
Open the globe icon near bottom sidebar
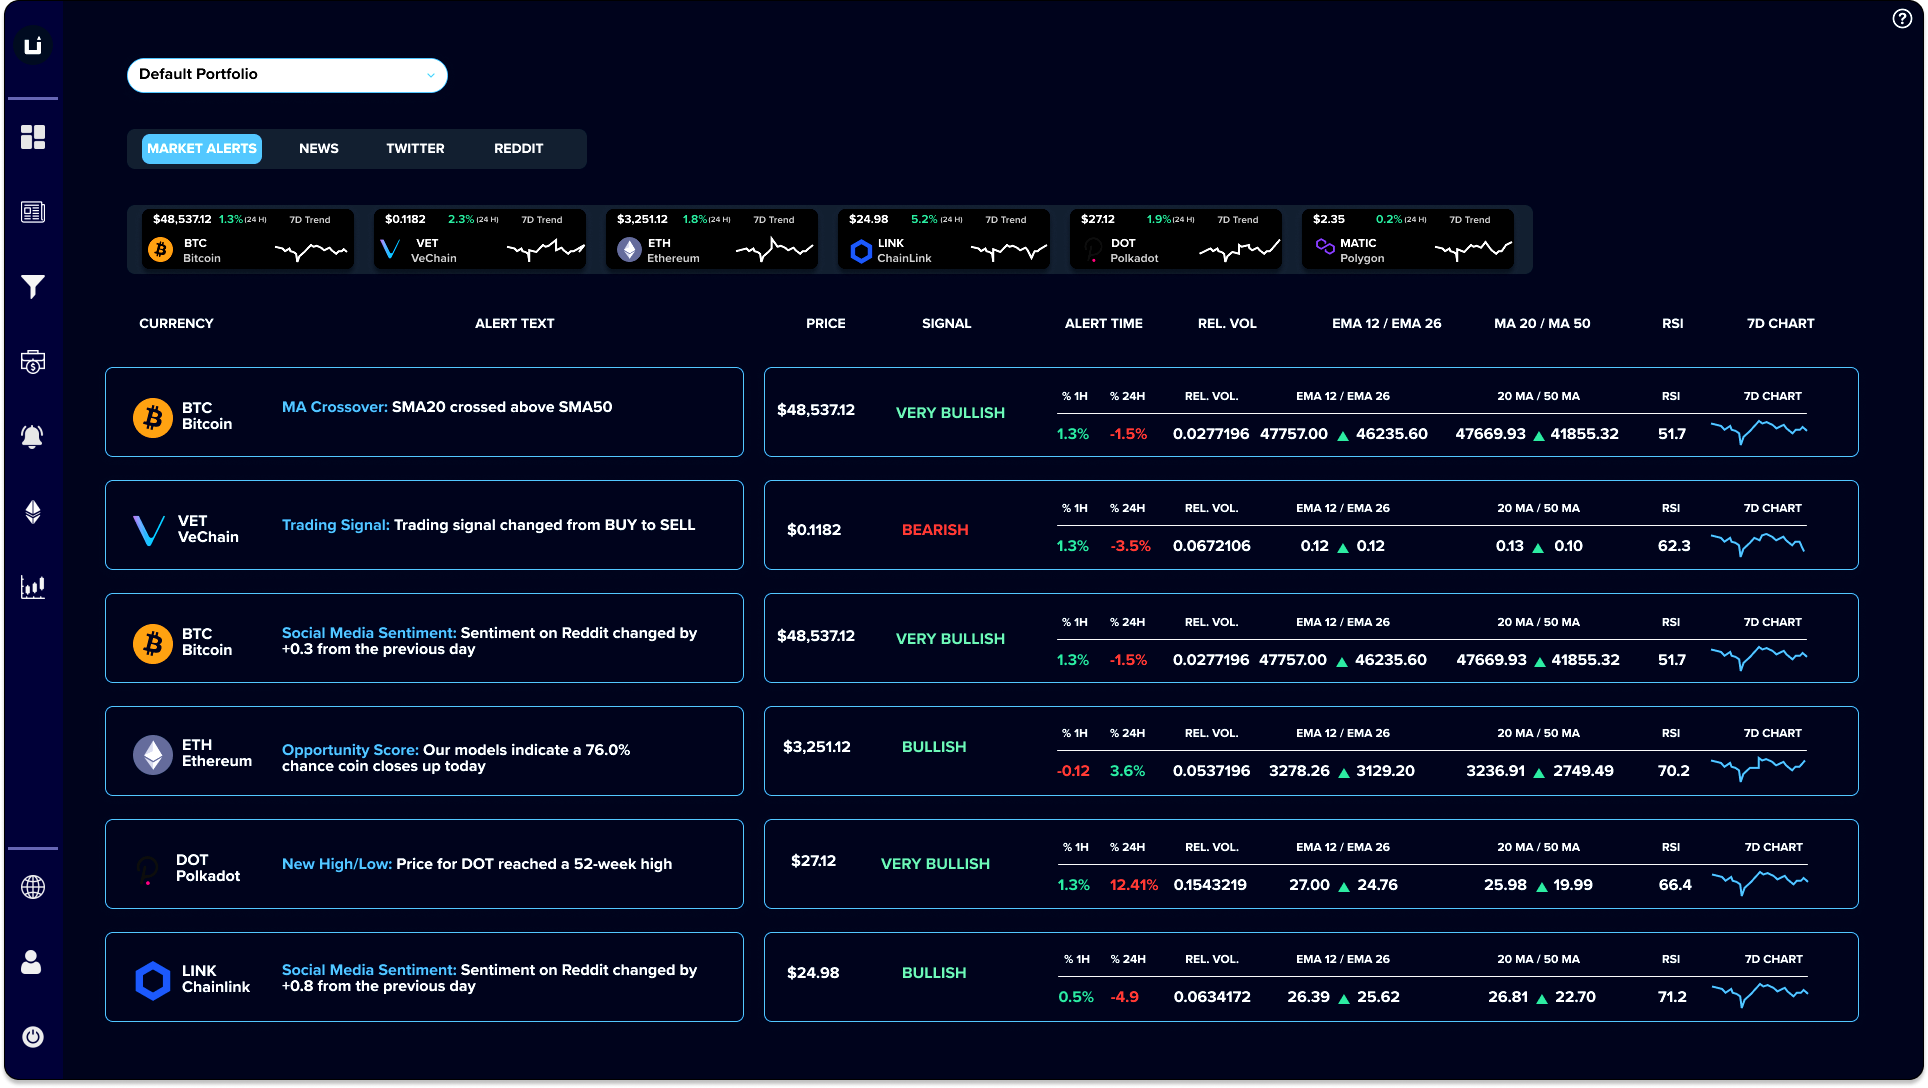[34, 887]
